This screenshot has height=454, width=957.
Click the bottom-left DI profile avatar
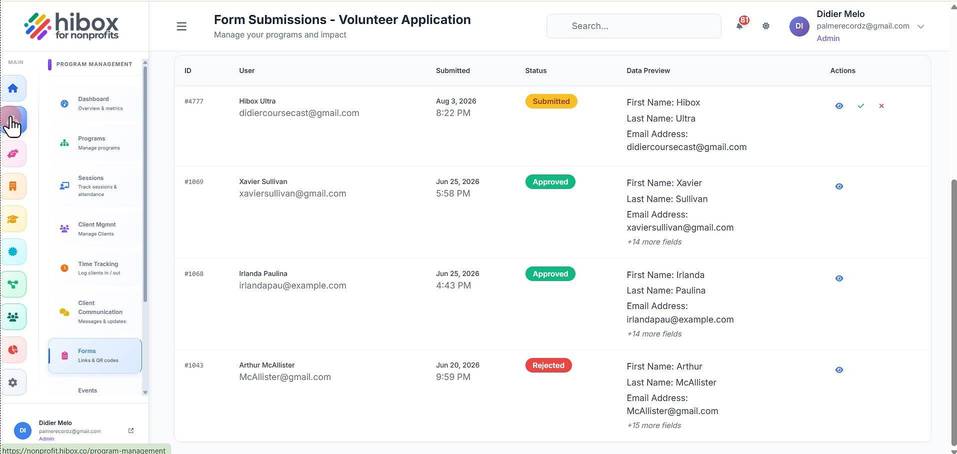[23, 430]
